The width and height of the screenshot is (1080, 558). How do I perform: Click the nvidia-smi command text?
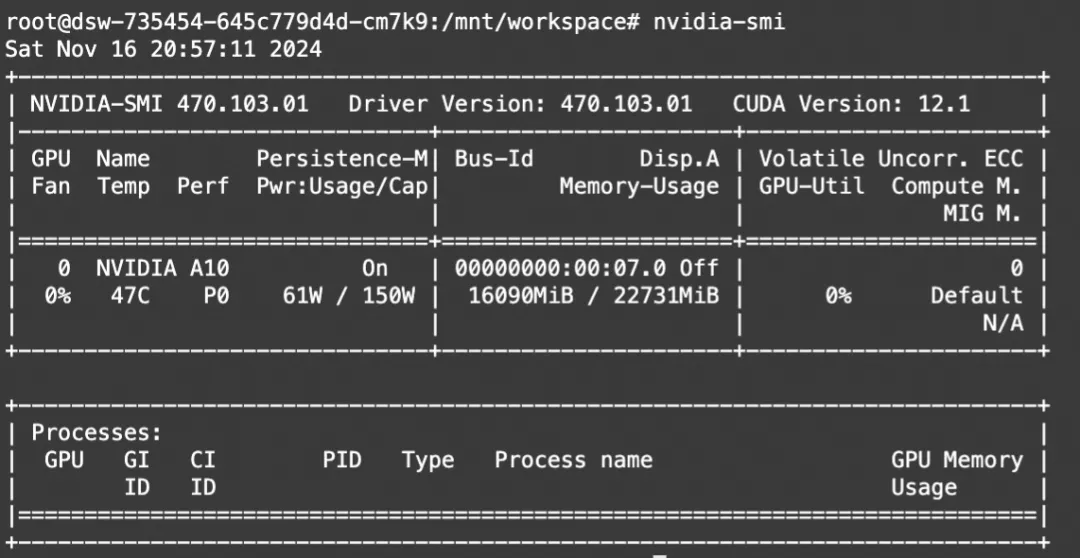tap(719, 22)
